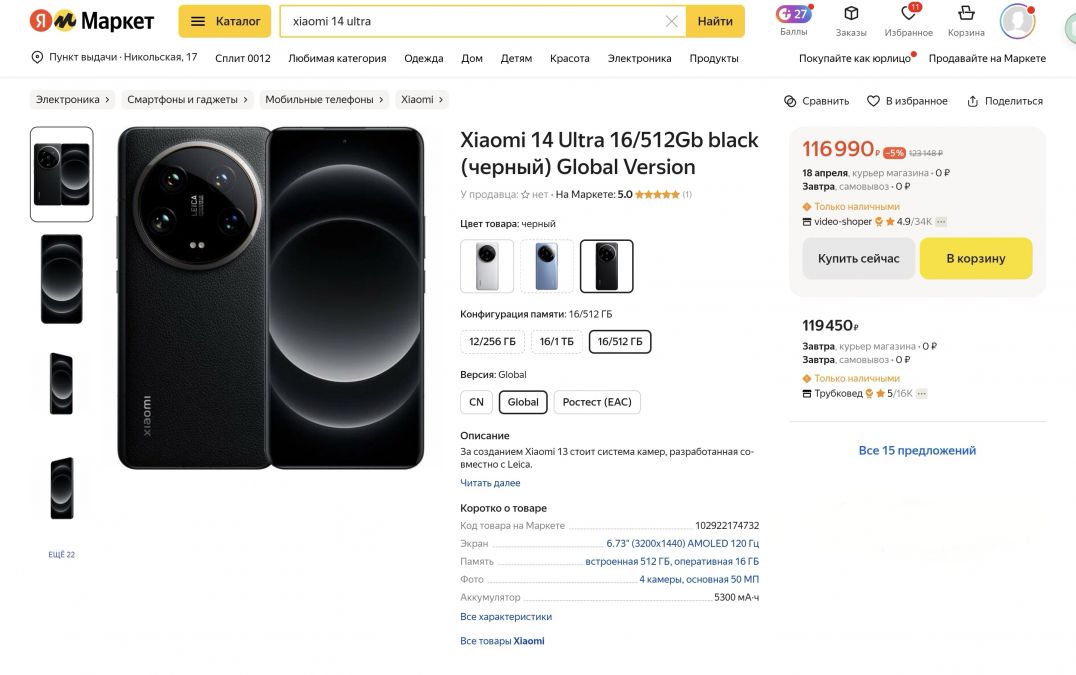The image size is (1076, 675).
Task: Click the Сравнить compare icon
Action: pos(790,101)
